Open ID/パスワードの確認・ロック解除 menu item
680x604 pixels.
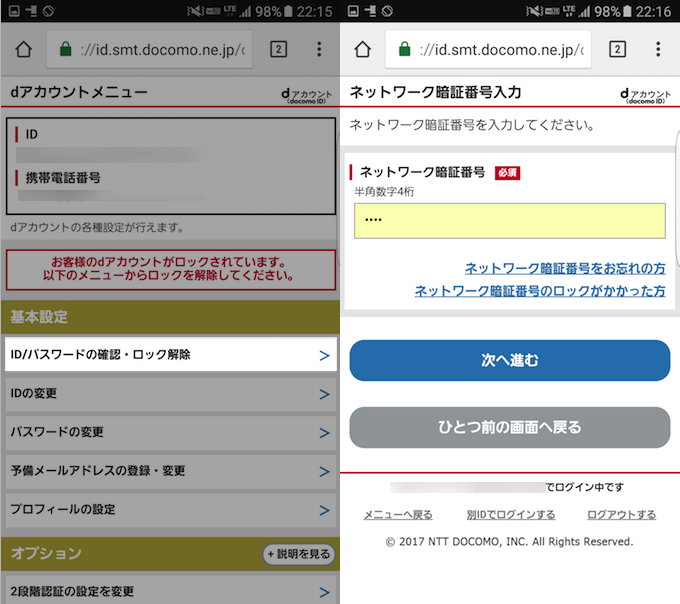[x=169, y=355]
